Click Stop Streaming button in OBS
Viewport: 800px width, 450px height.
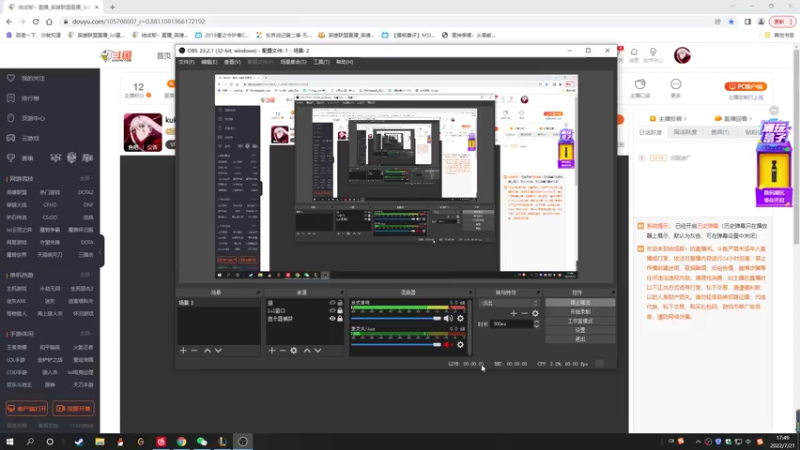pos(580,303)
